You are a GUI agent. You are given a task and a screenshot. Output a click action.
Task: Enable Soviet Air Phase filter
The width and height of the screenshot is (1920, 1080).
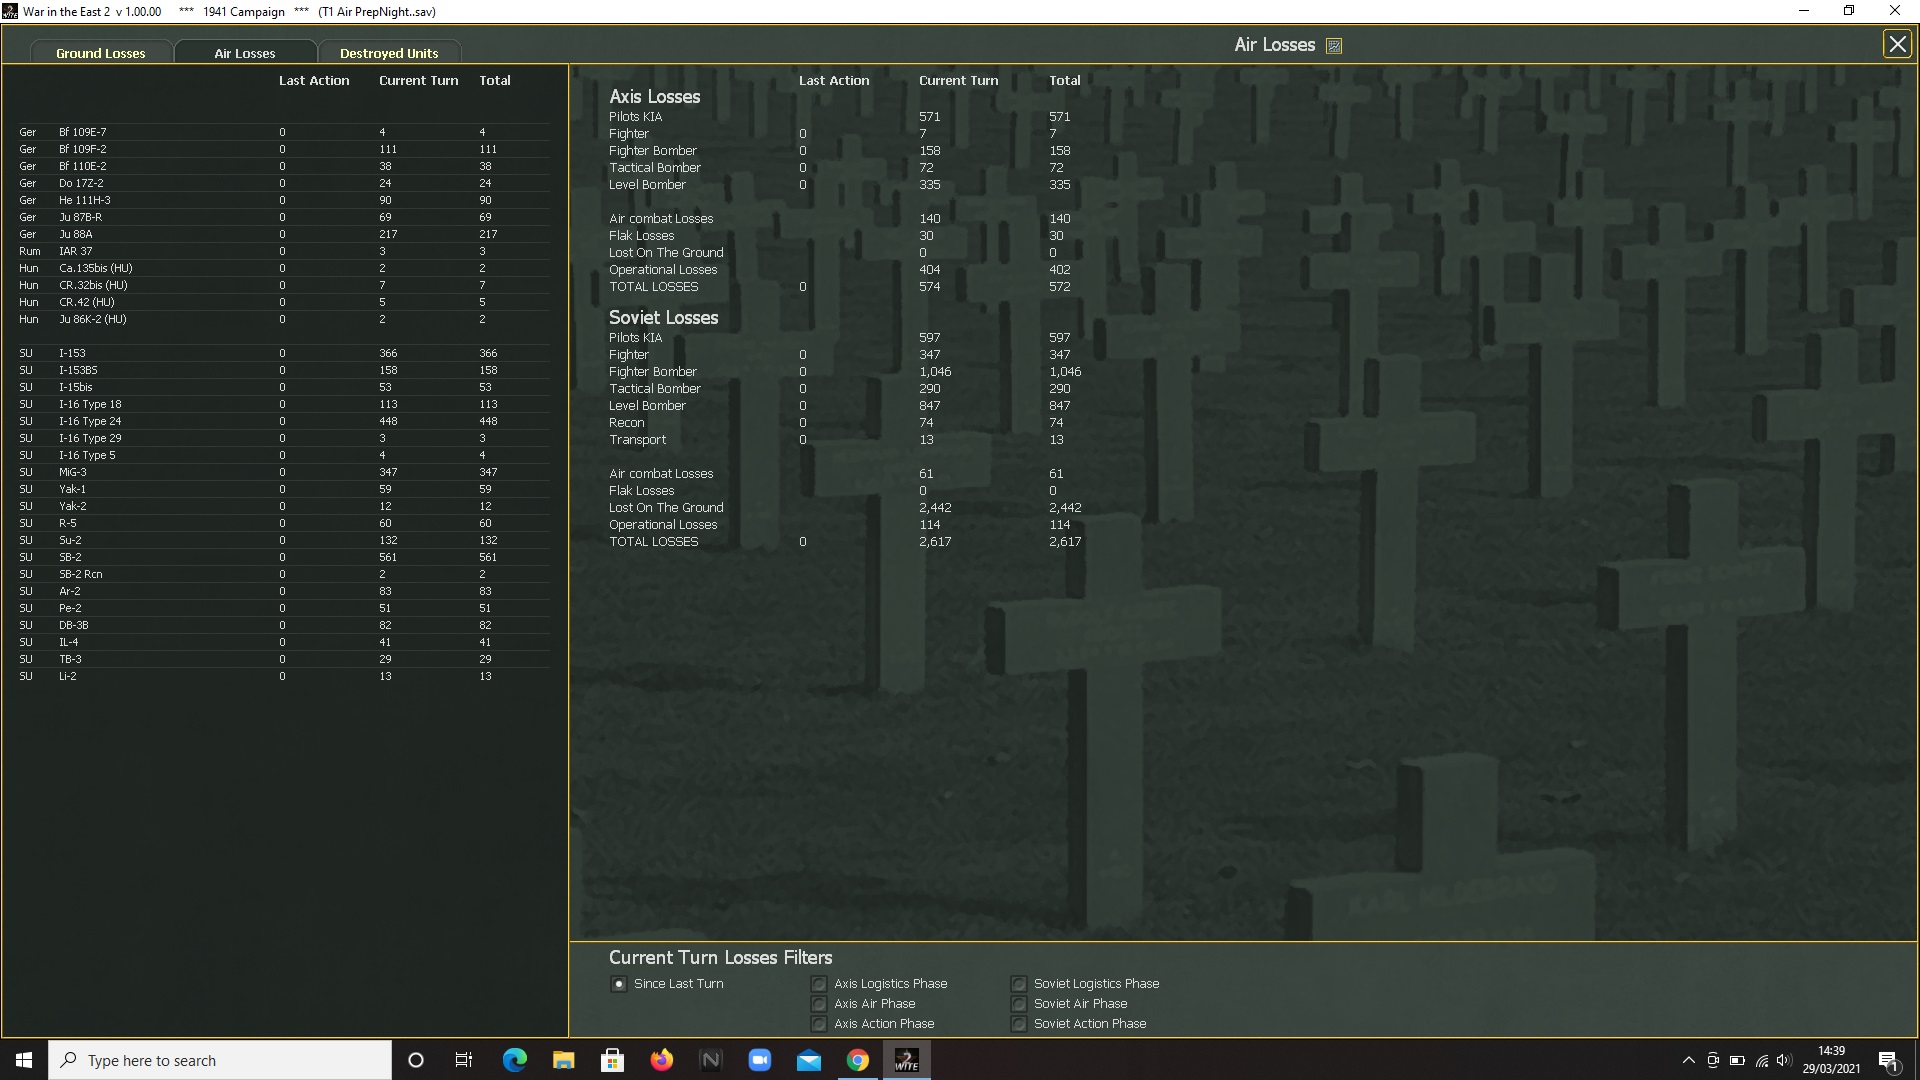[x=1018, y=1004]
